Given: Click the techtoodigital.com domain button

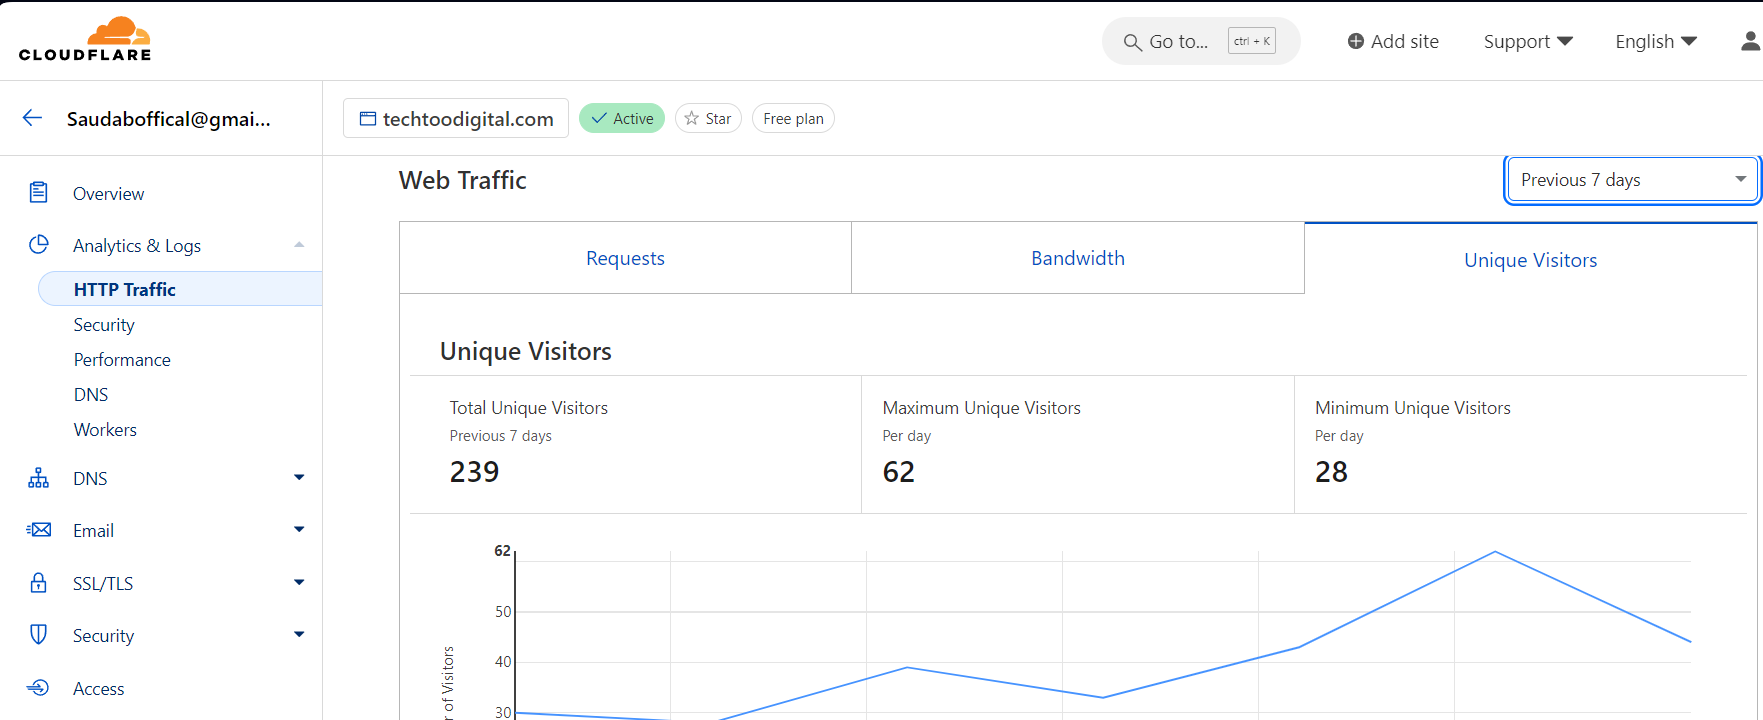Looking at the screenshot, I should tap(456, 118).
